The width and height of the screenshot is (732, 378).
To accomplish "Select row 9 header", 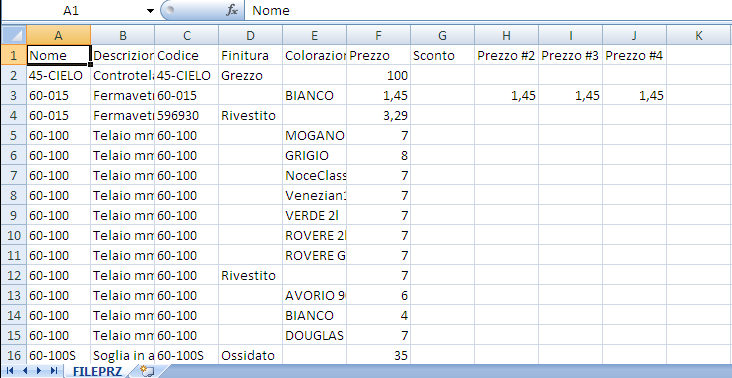I will pyautogui.click(x=14, y=216).
